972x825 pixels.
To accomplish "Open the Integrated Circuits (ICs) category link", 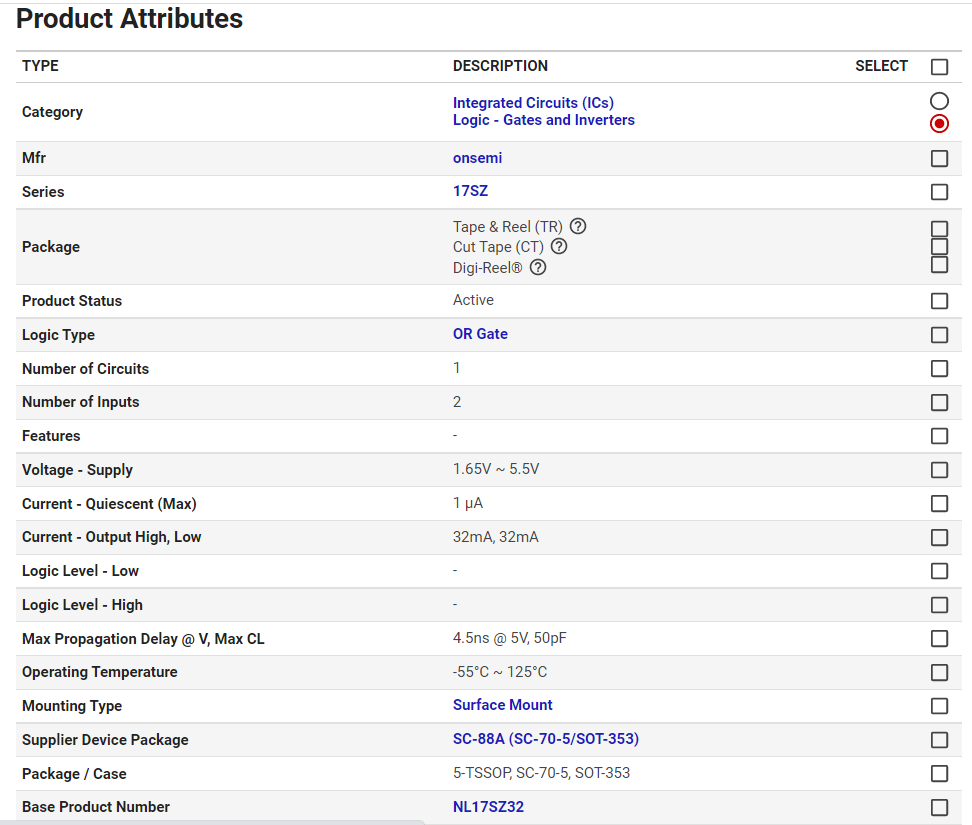I will click(533, 103).
